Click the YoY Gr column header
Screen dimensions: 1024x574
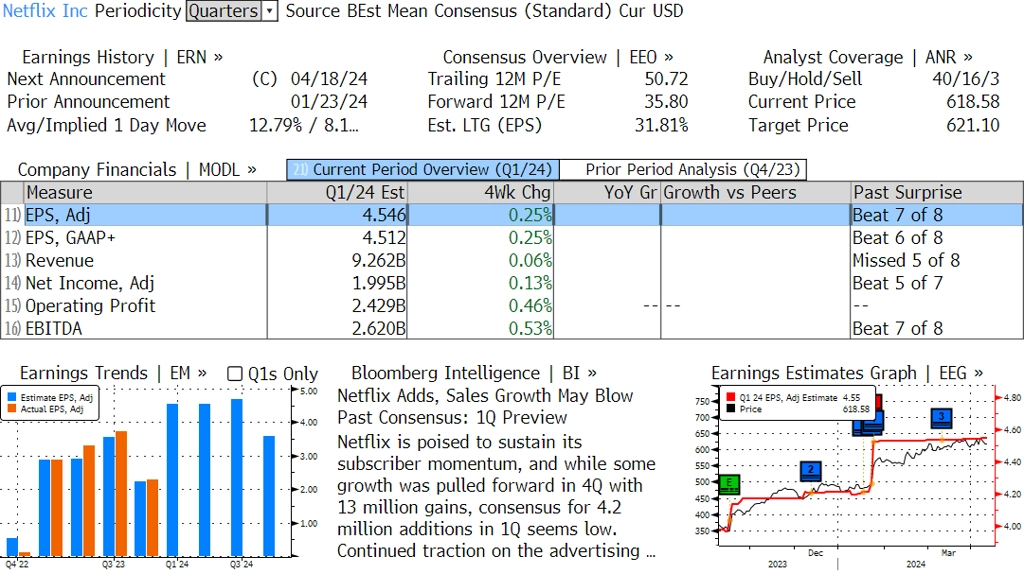607,193
